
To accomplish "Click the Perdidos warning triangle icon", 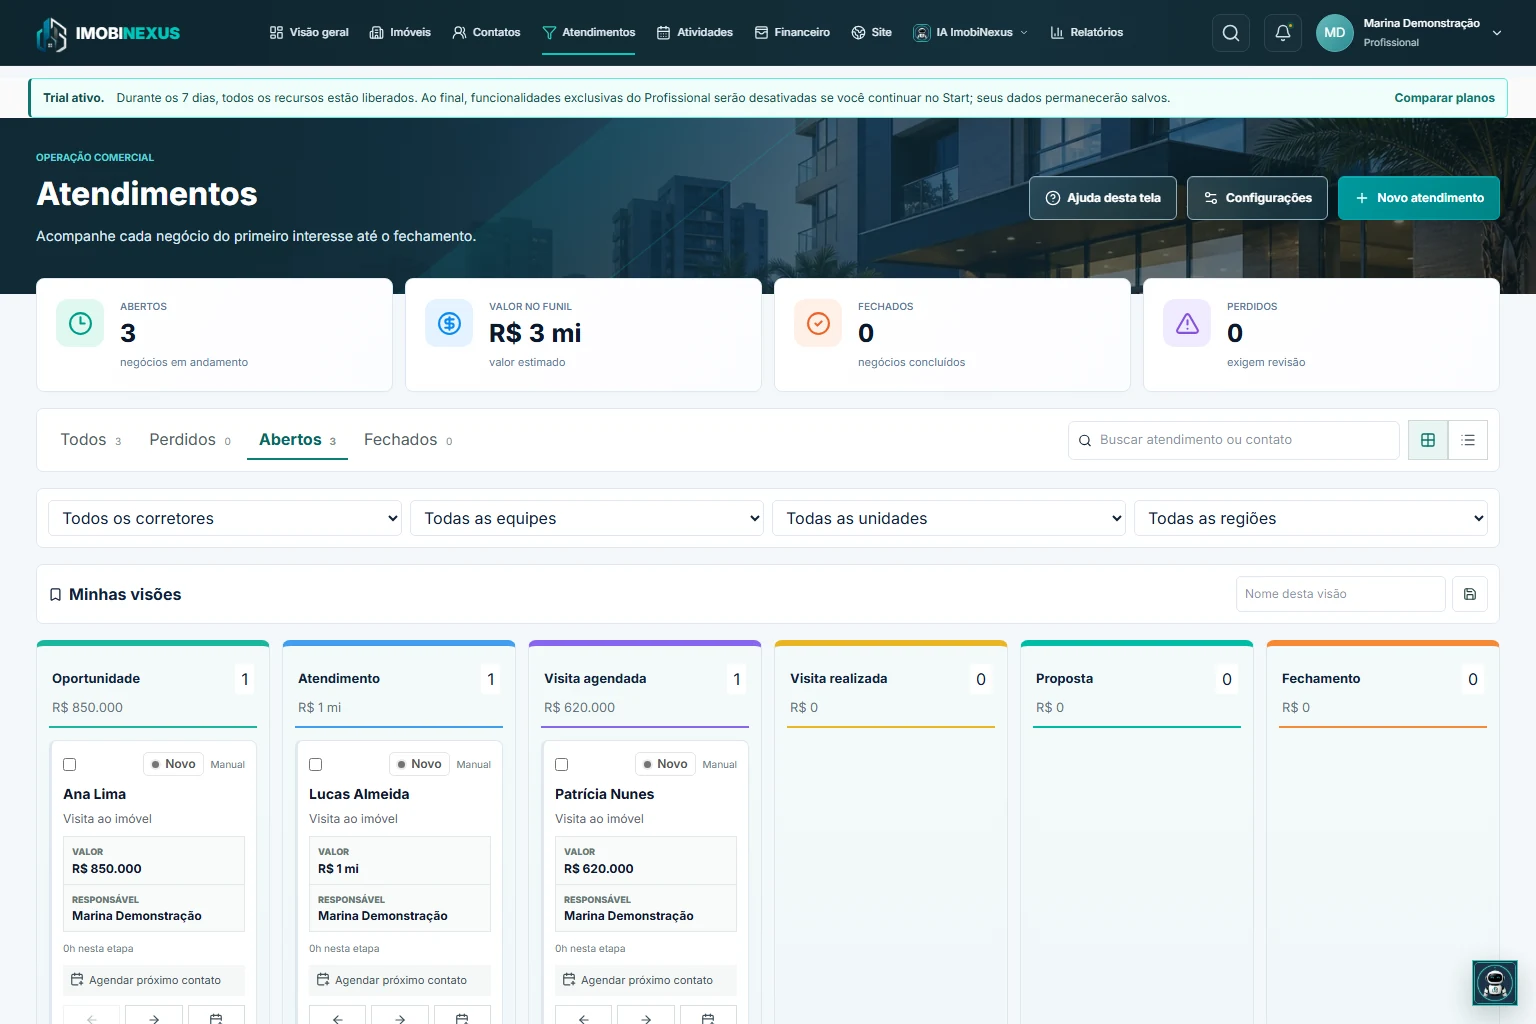I will 1187,323.
